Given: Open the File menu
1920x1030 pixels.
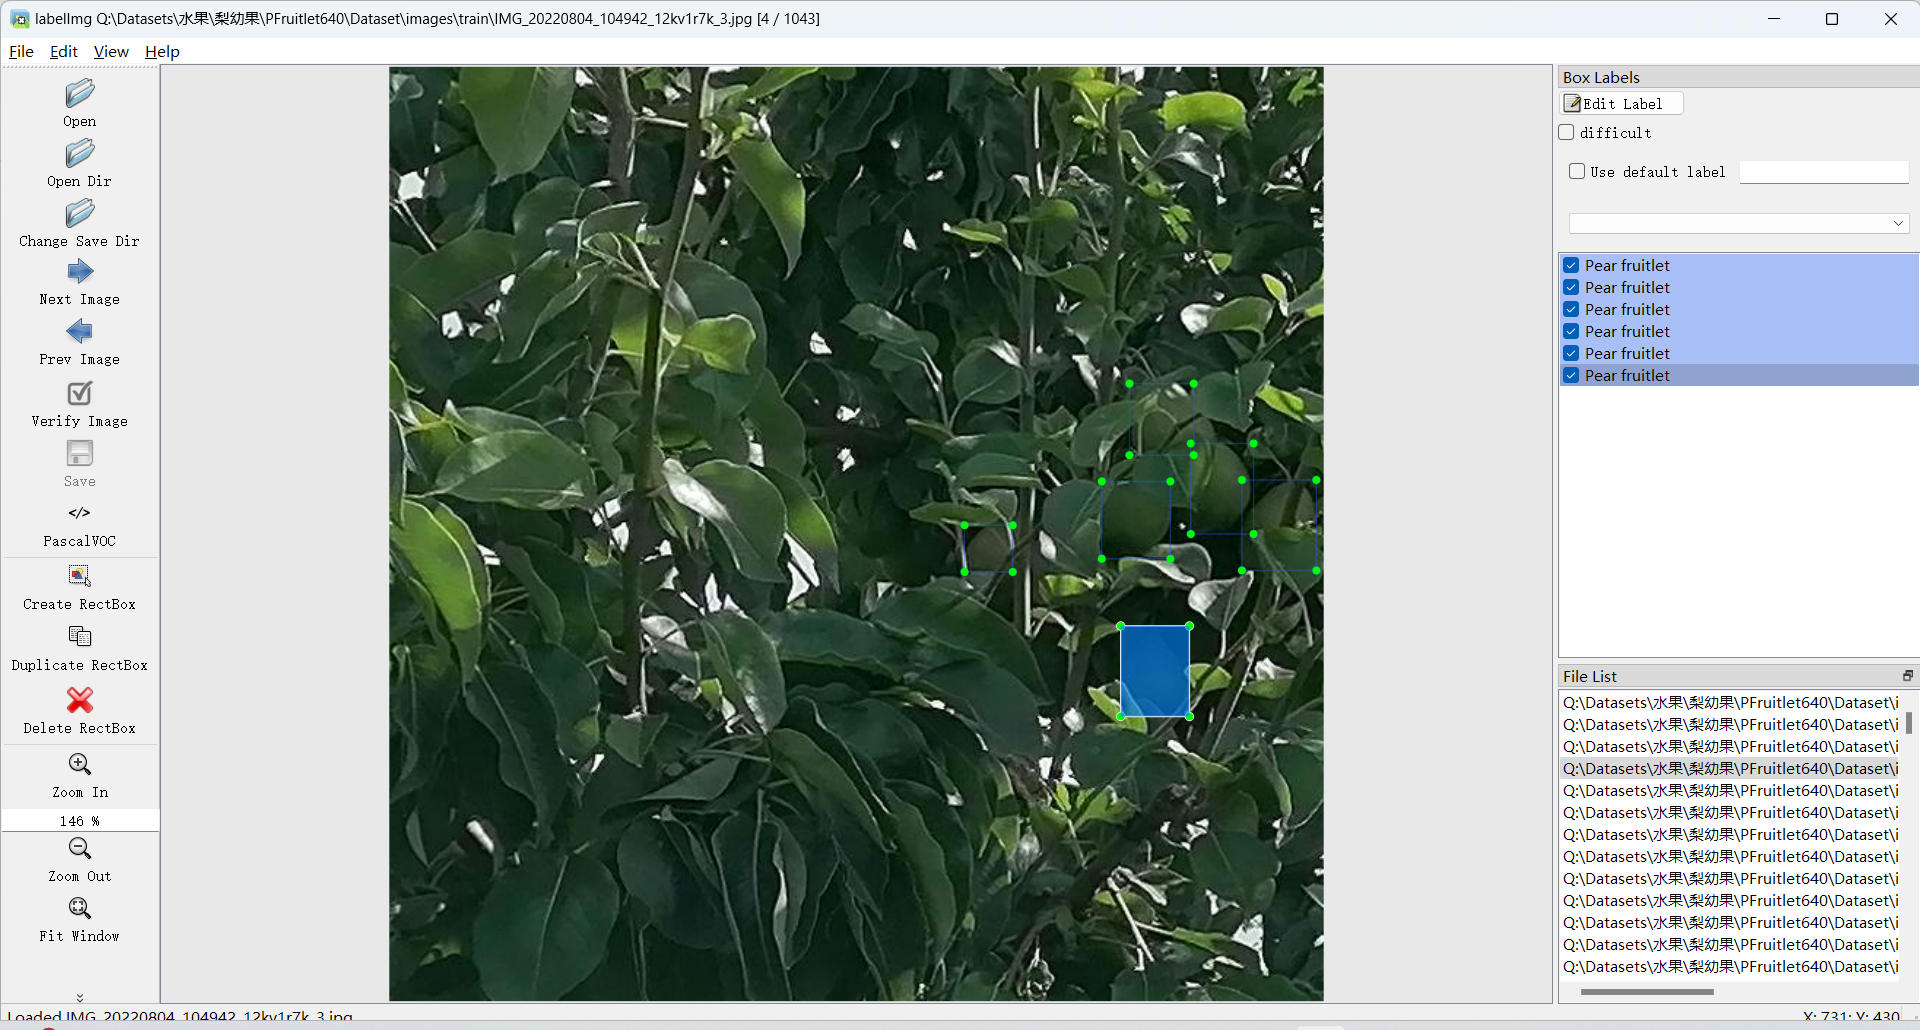Looking at the screenshot, I should coord(21,52).
